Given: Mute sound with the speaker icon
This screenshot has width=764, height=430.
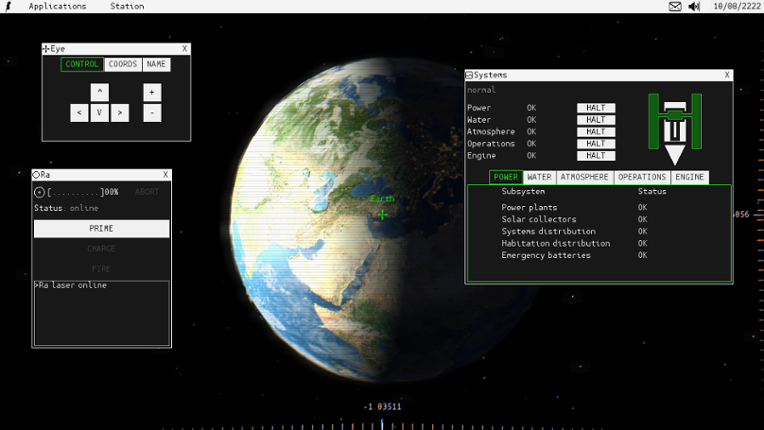Looking at the screenshot, I should click(x=695, y=6).
